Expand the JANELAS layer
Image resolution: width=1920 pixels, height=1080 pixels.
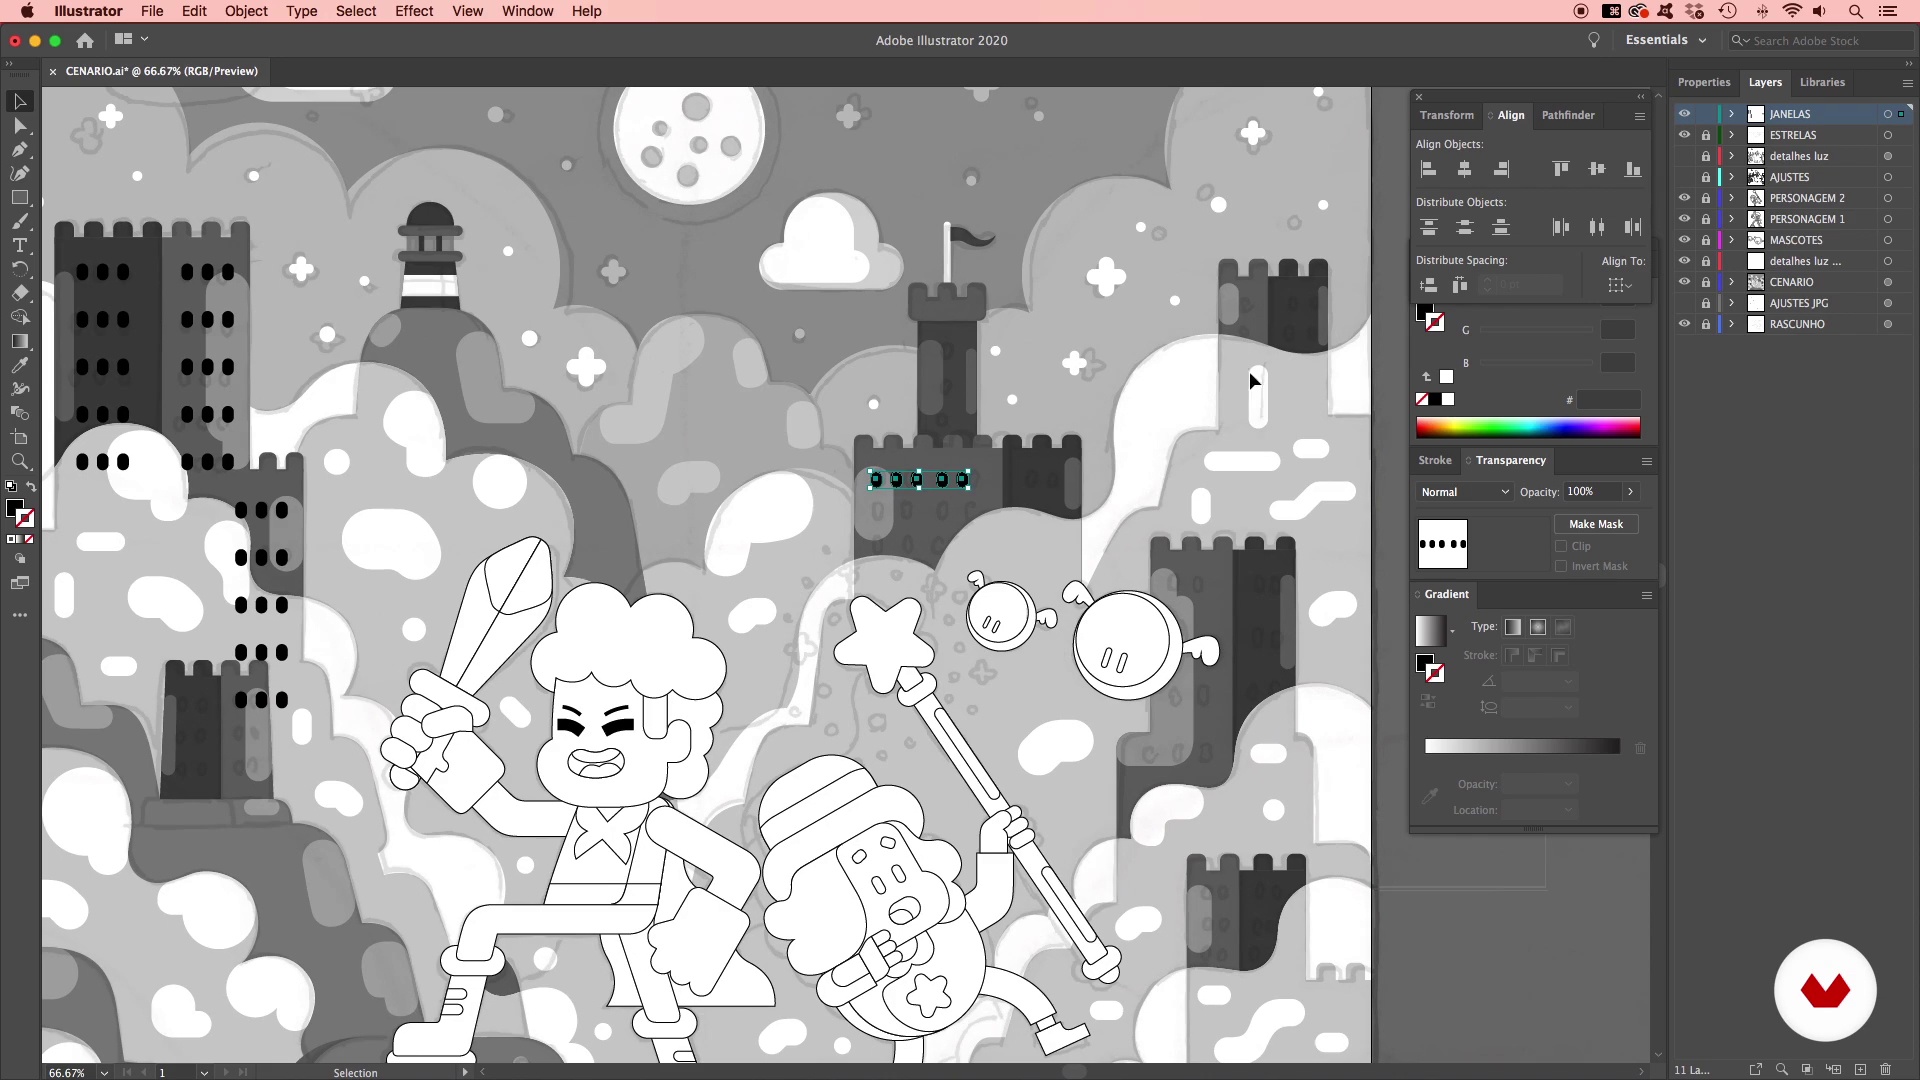tap(1732, 114)
